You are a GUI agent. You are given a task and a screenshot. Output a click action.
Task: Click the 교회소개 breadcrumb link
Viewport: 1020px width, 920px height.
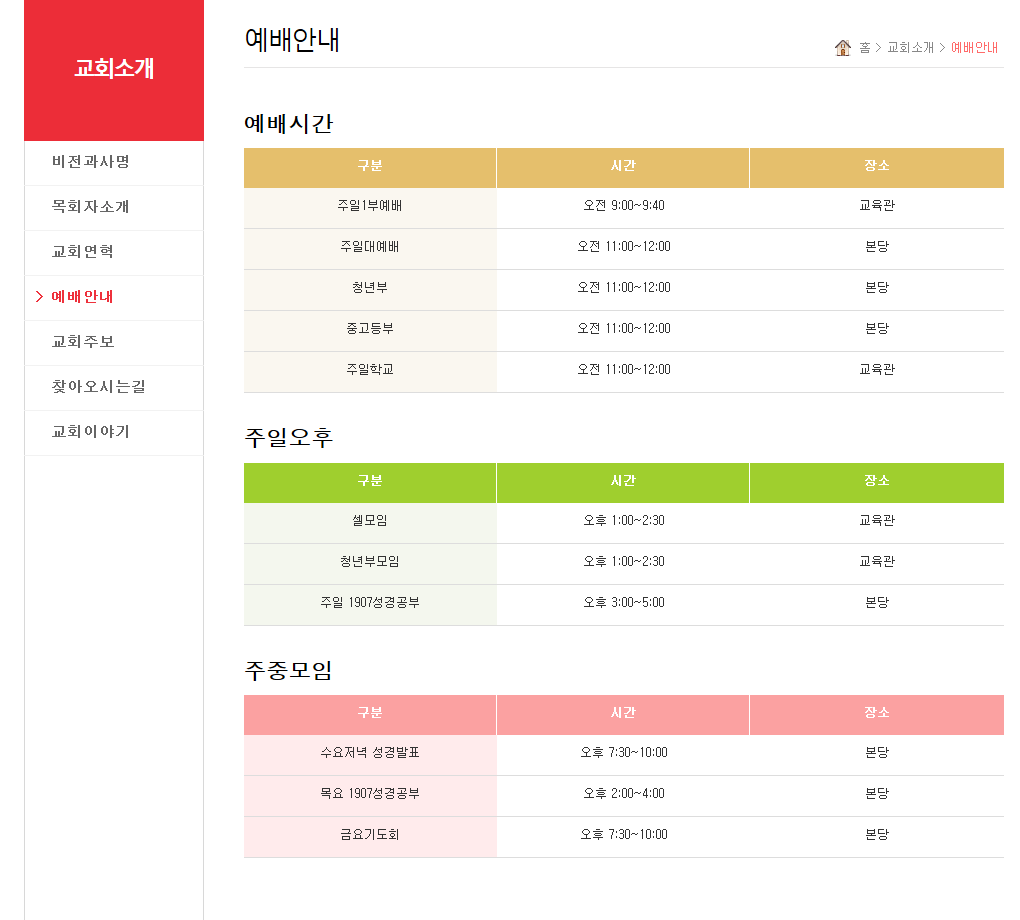[x=910, y=48]
